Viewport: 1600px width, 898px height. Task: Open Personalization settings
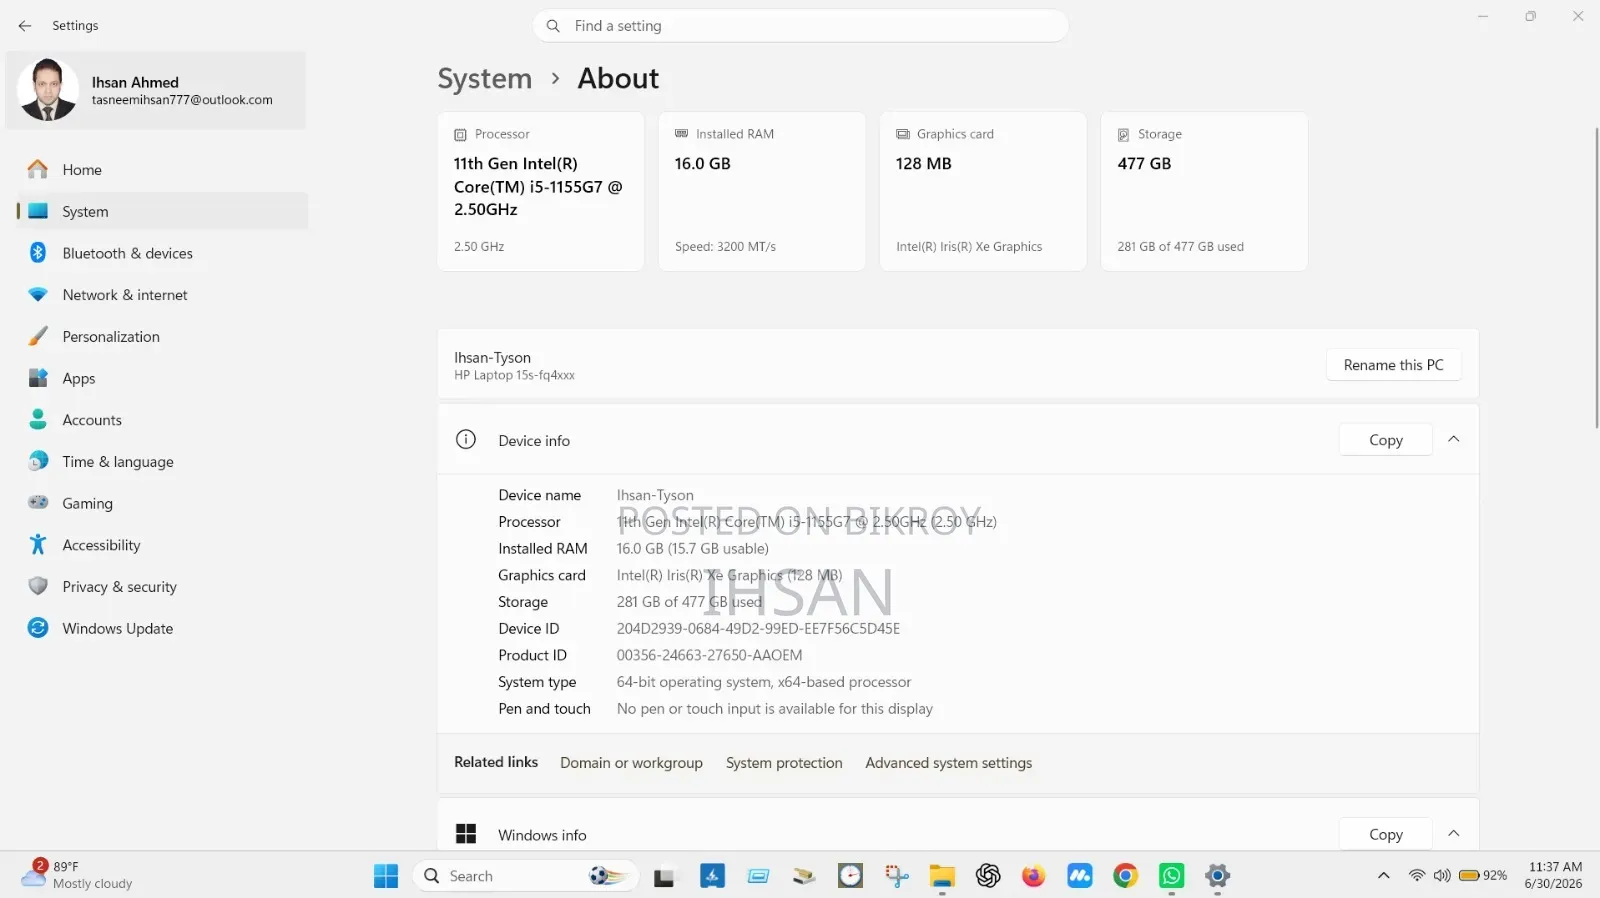[162, 337]
